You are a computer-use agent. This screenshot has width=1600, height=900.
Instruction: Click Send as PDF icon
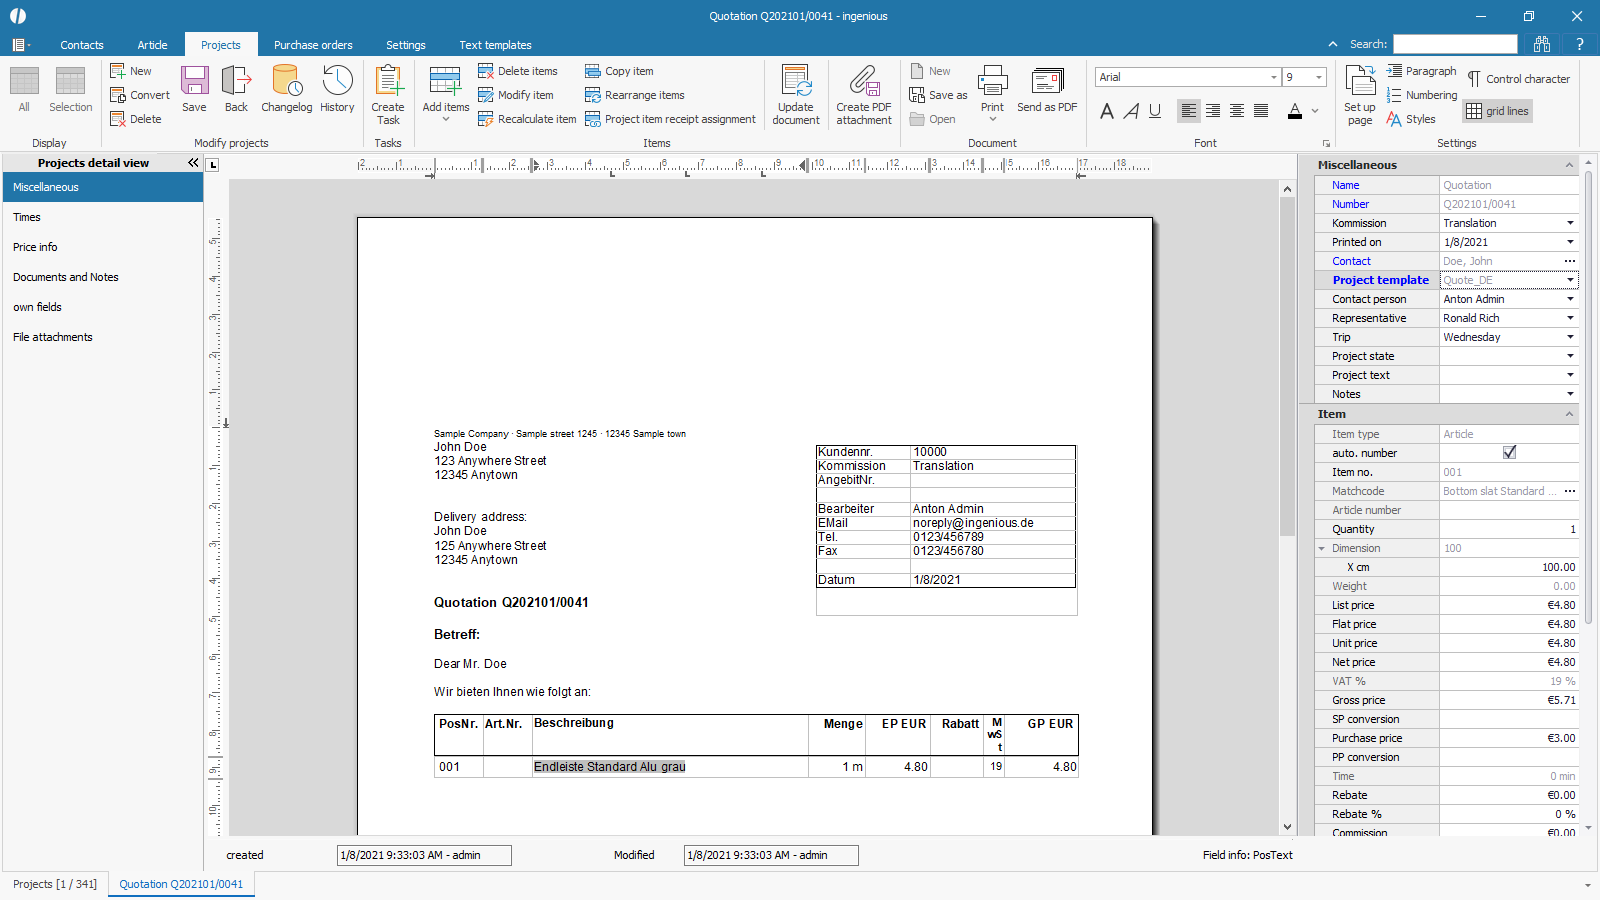pyautogui.click(x=1047, y=89)
